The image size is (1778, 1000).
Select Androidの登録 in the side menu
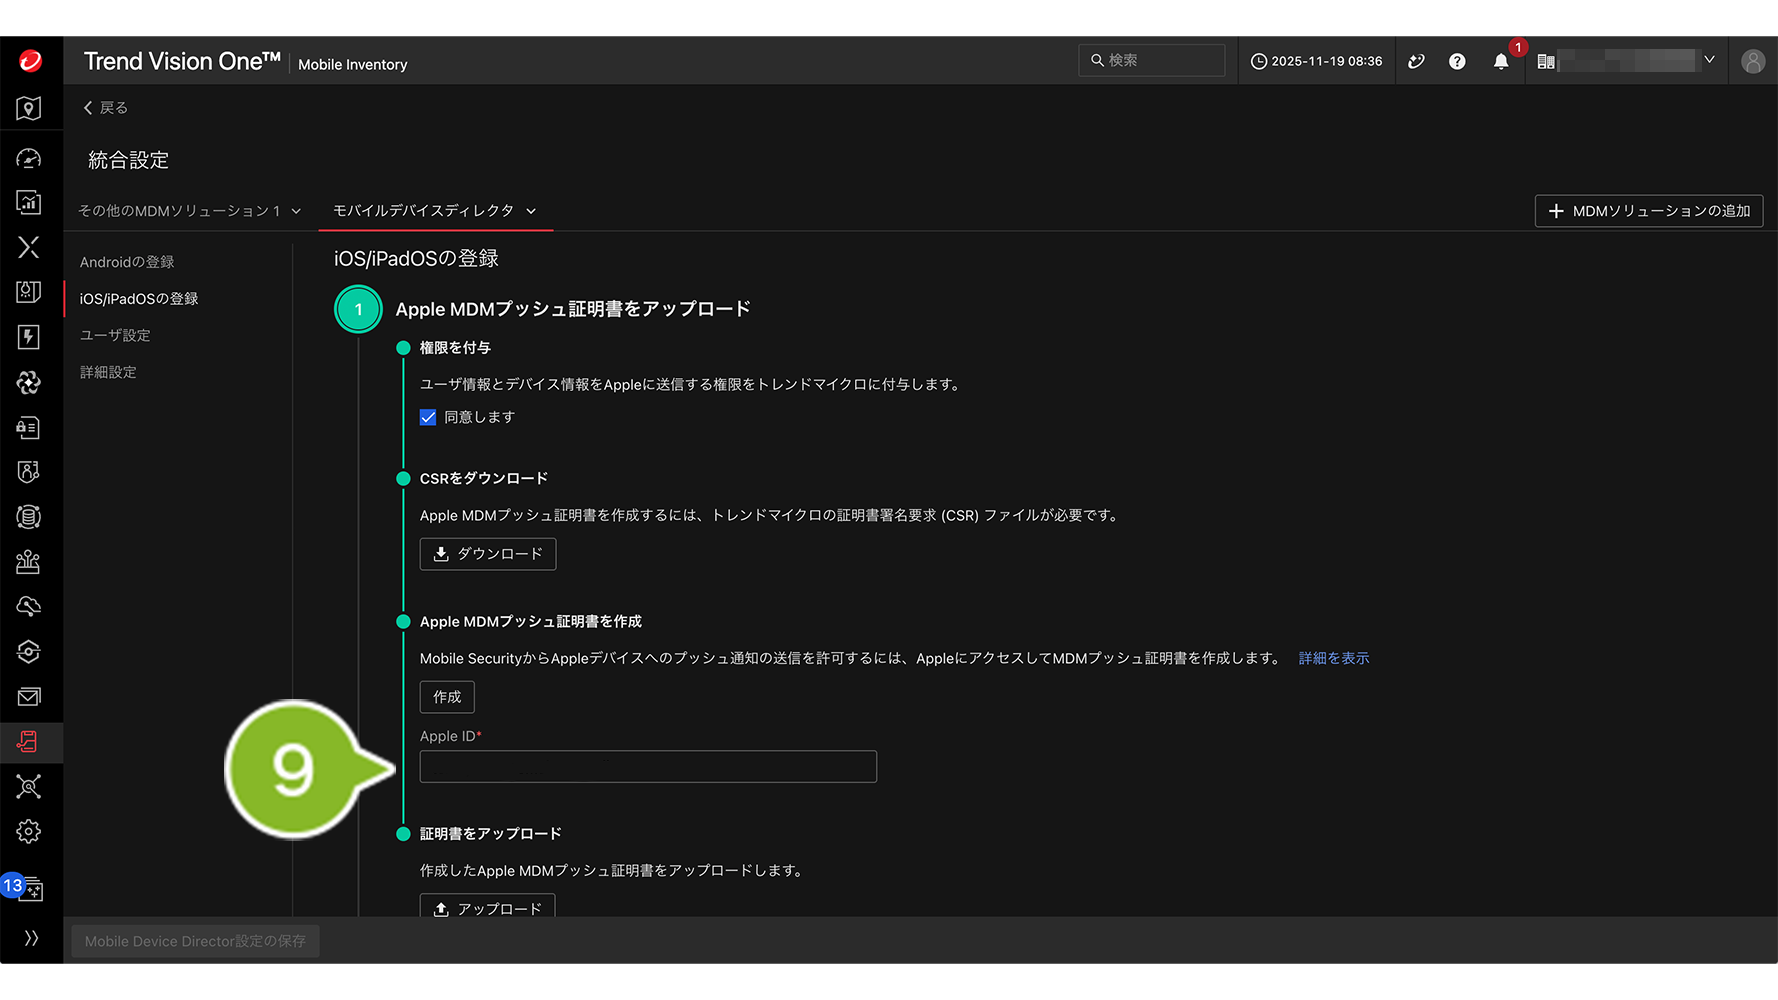point(127,262)
